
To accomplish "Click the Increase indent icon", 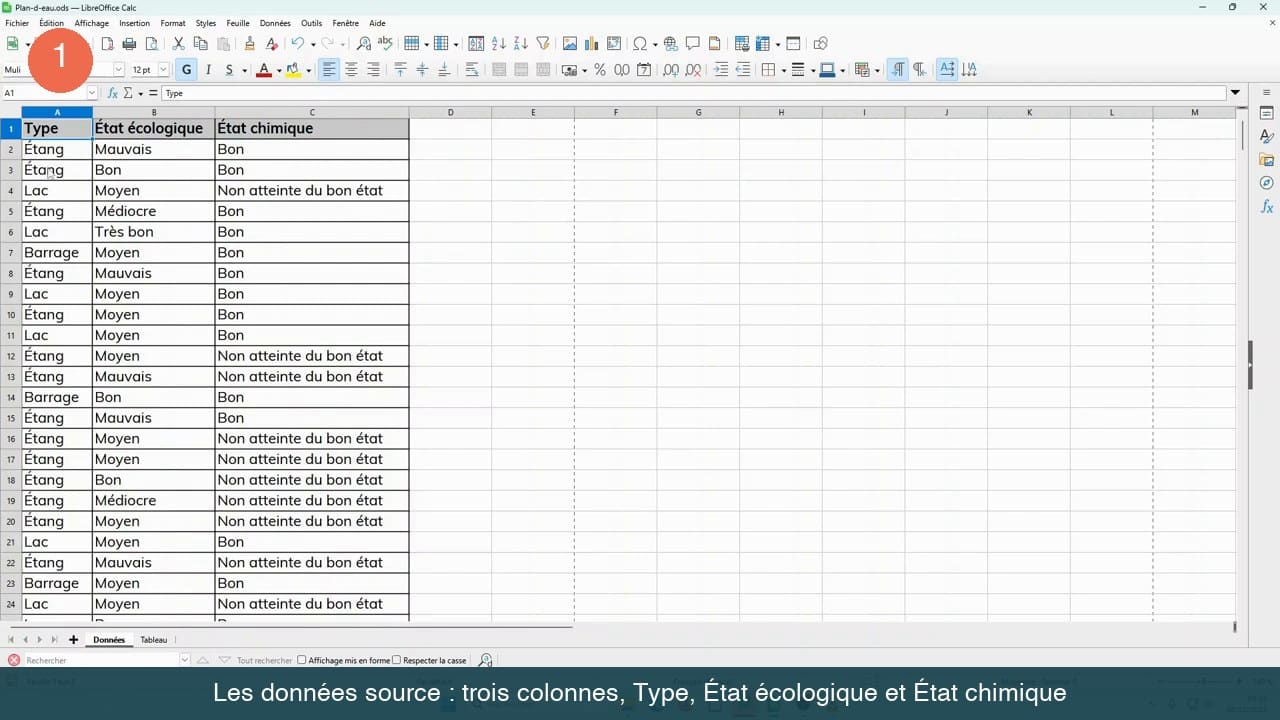I will [721, 70].
